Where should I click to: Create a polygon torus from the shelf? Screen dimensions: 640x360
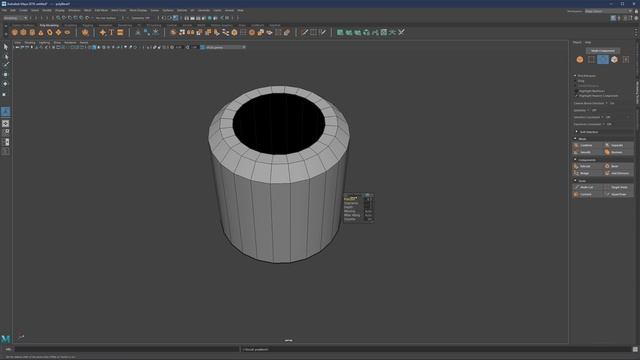[x=50, y=32]
